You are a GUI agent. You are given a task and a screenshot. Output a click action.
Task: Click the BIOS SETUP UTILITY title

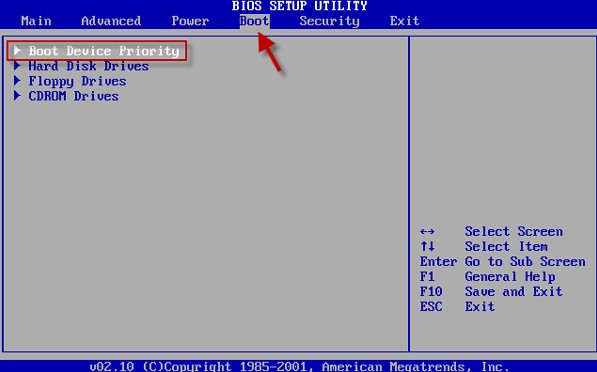point(300,6)
